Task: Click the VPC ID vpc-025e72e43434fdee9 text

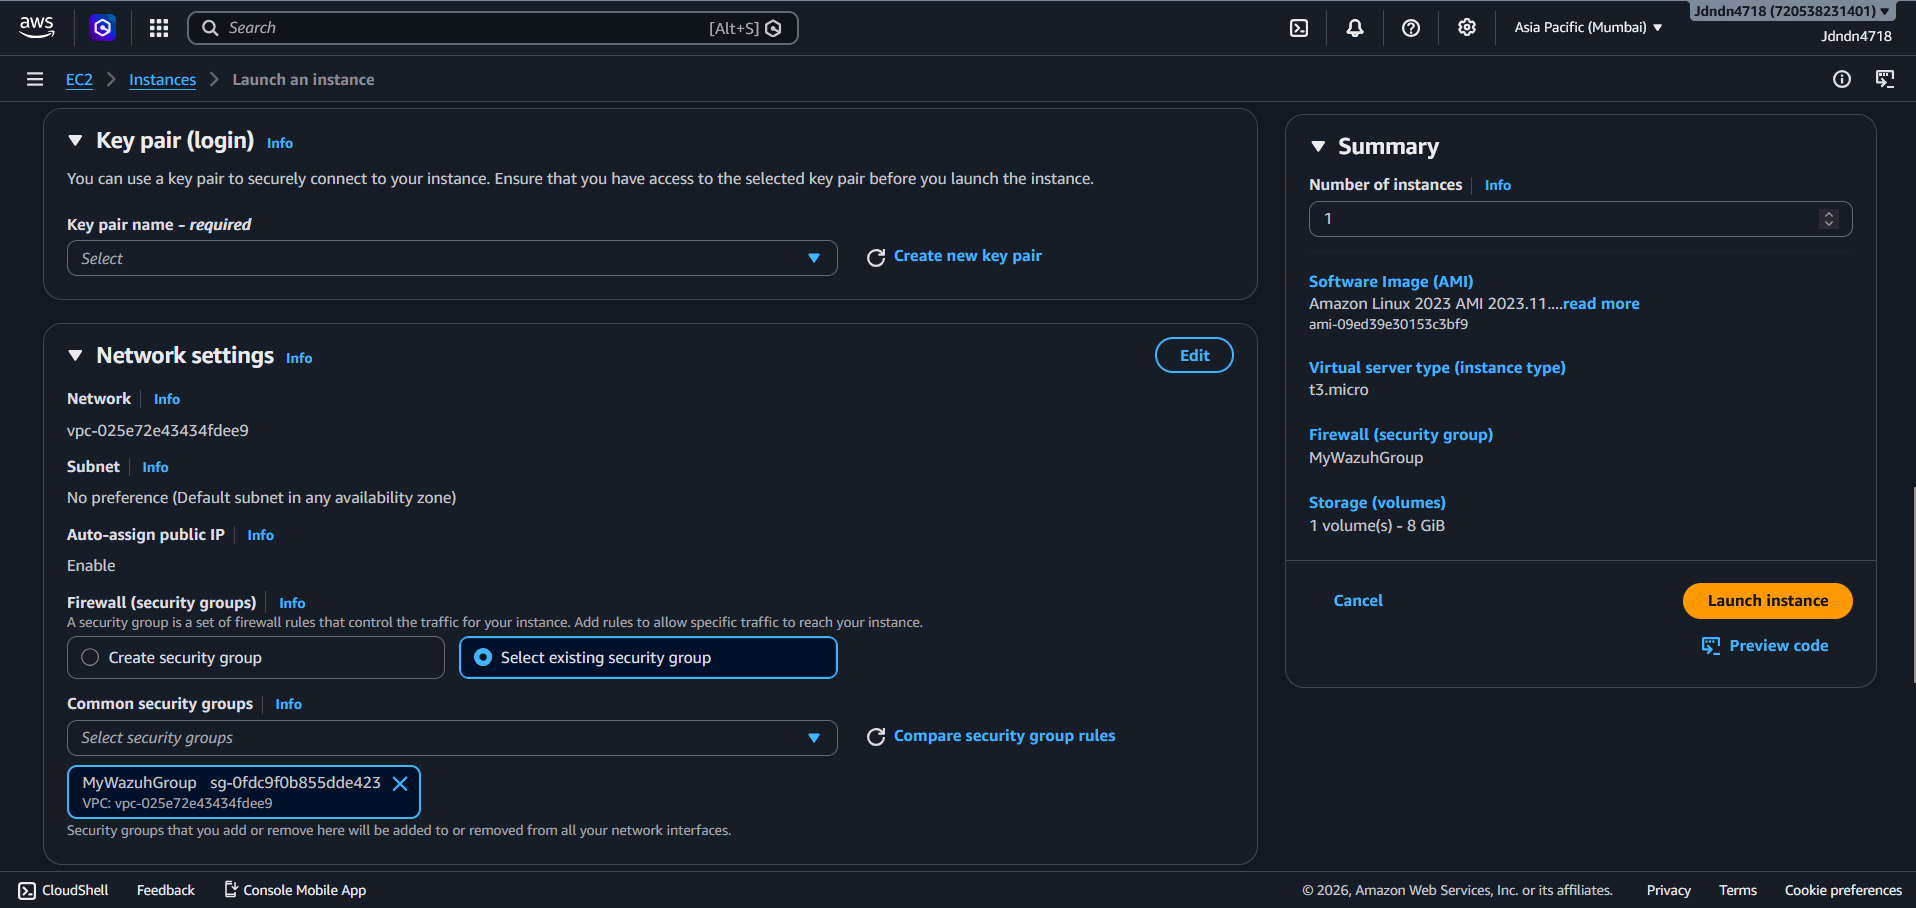Action: tap(158, 431)
